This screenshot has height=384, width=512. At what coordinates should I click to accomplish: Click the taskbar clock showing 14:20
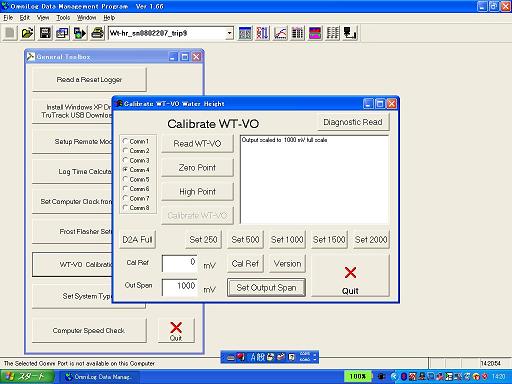(499, 377)
